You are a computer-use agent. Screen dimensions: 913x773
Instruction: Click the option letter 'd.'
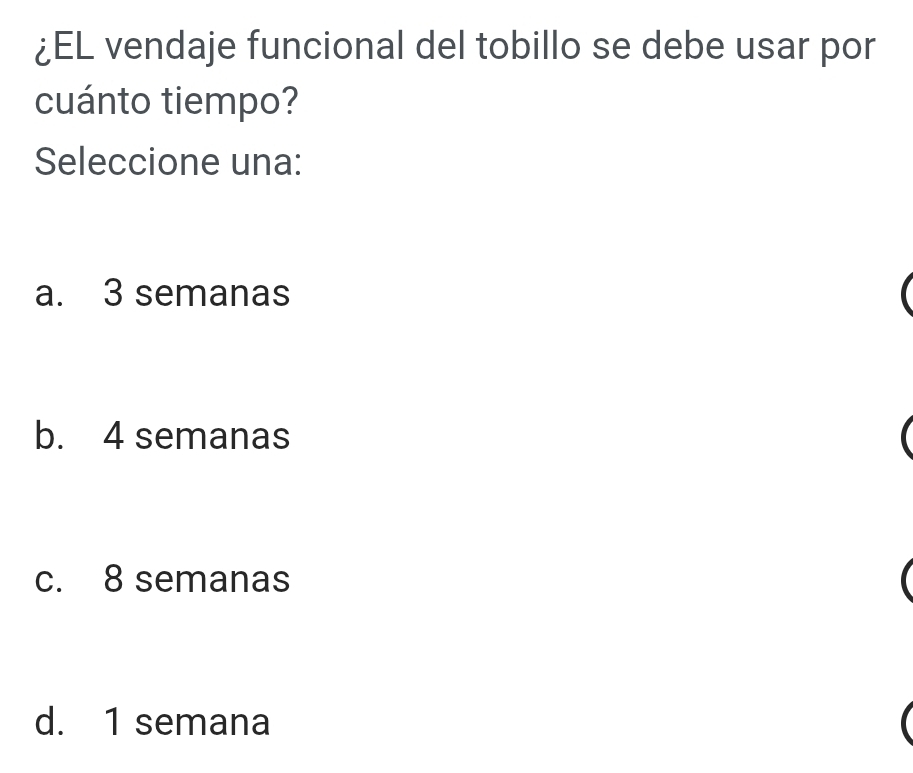(49, 722)
